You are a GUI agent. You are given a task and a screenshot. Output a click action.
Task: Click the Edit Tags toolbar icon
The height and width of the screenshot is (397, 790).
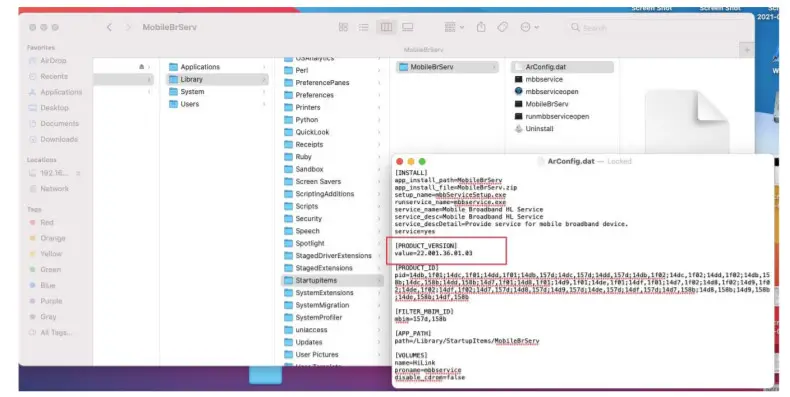tap(502, 27)
